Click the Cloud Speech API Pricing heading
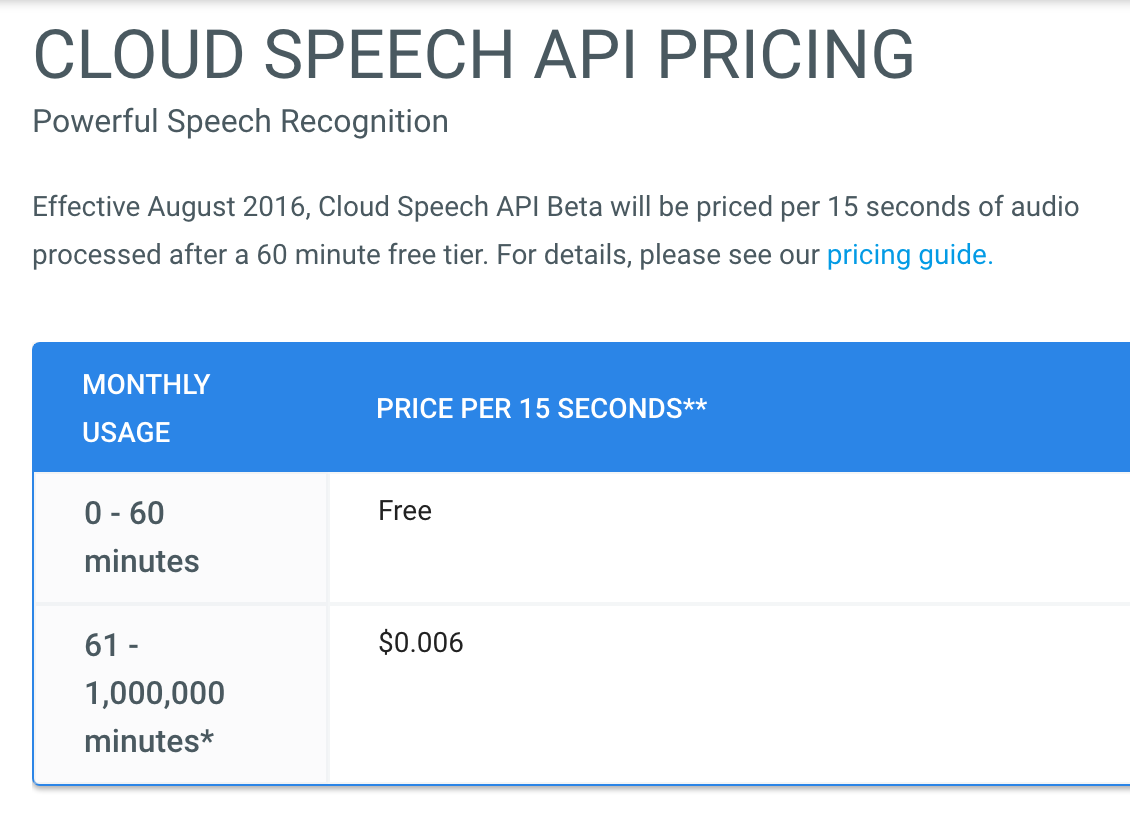The image size is (1130, 830). (474, 55)
